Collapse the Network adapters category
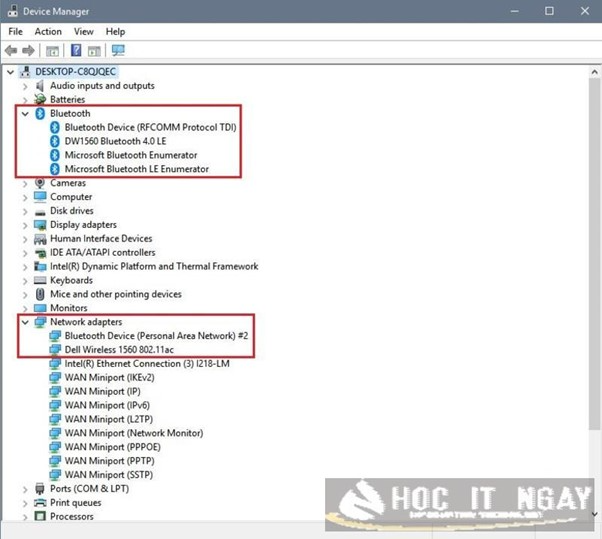The height and width of the screenshot is (539, 602). click(25, 322)
